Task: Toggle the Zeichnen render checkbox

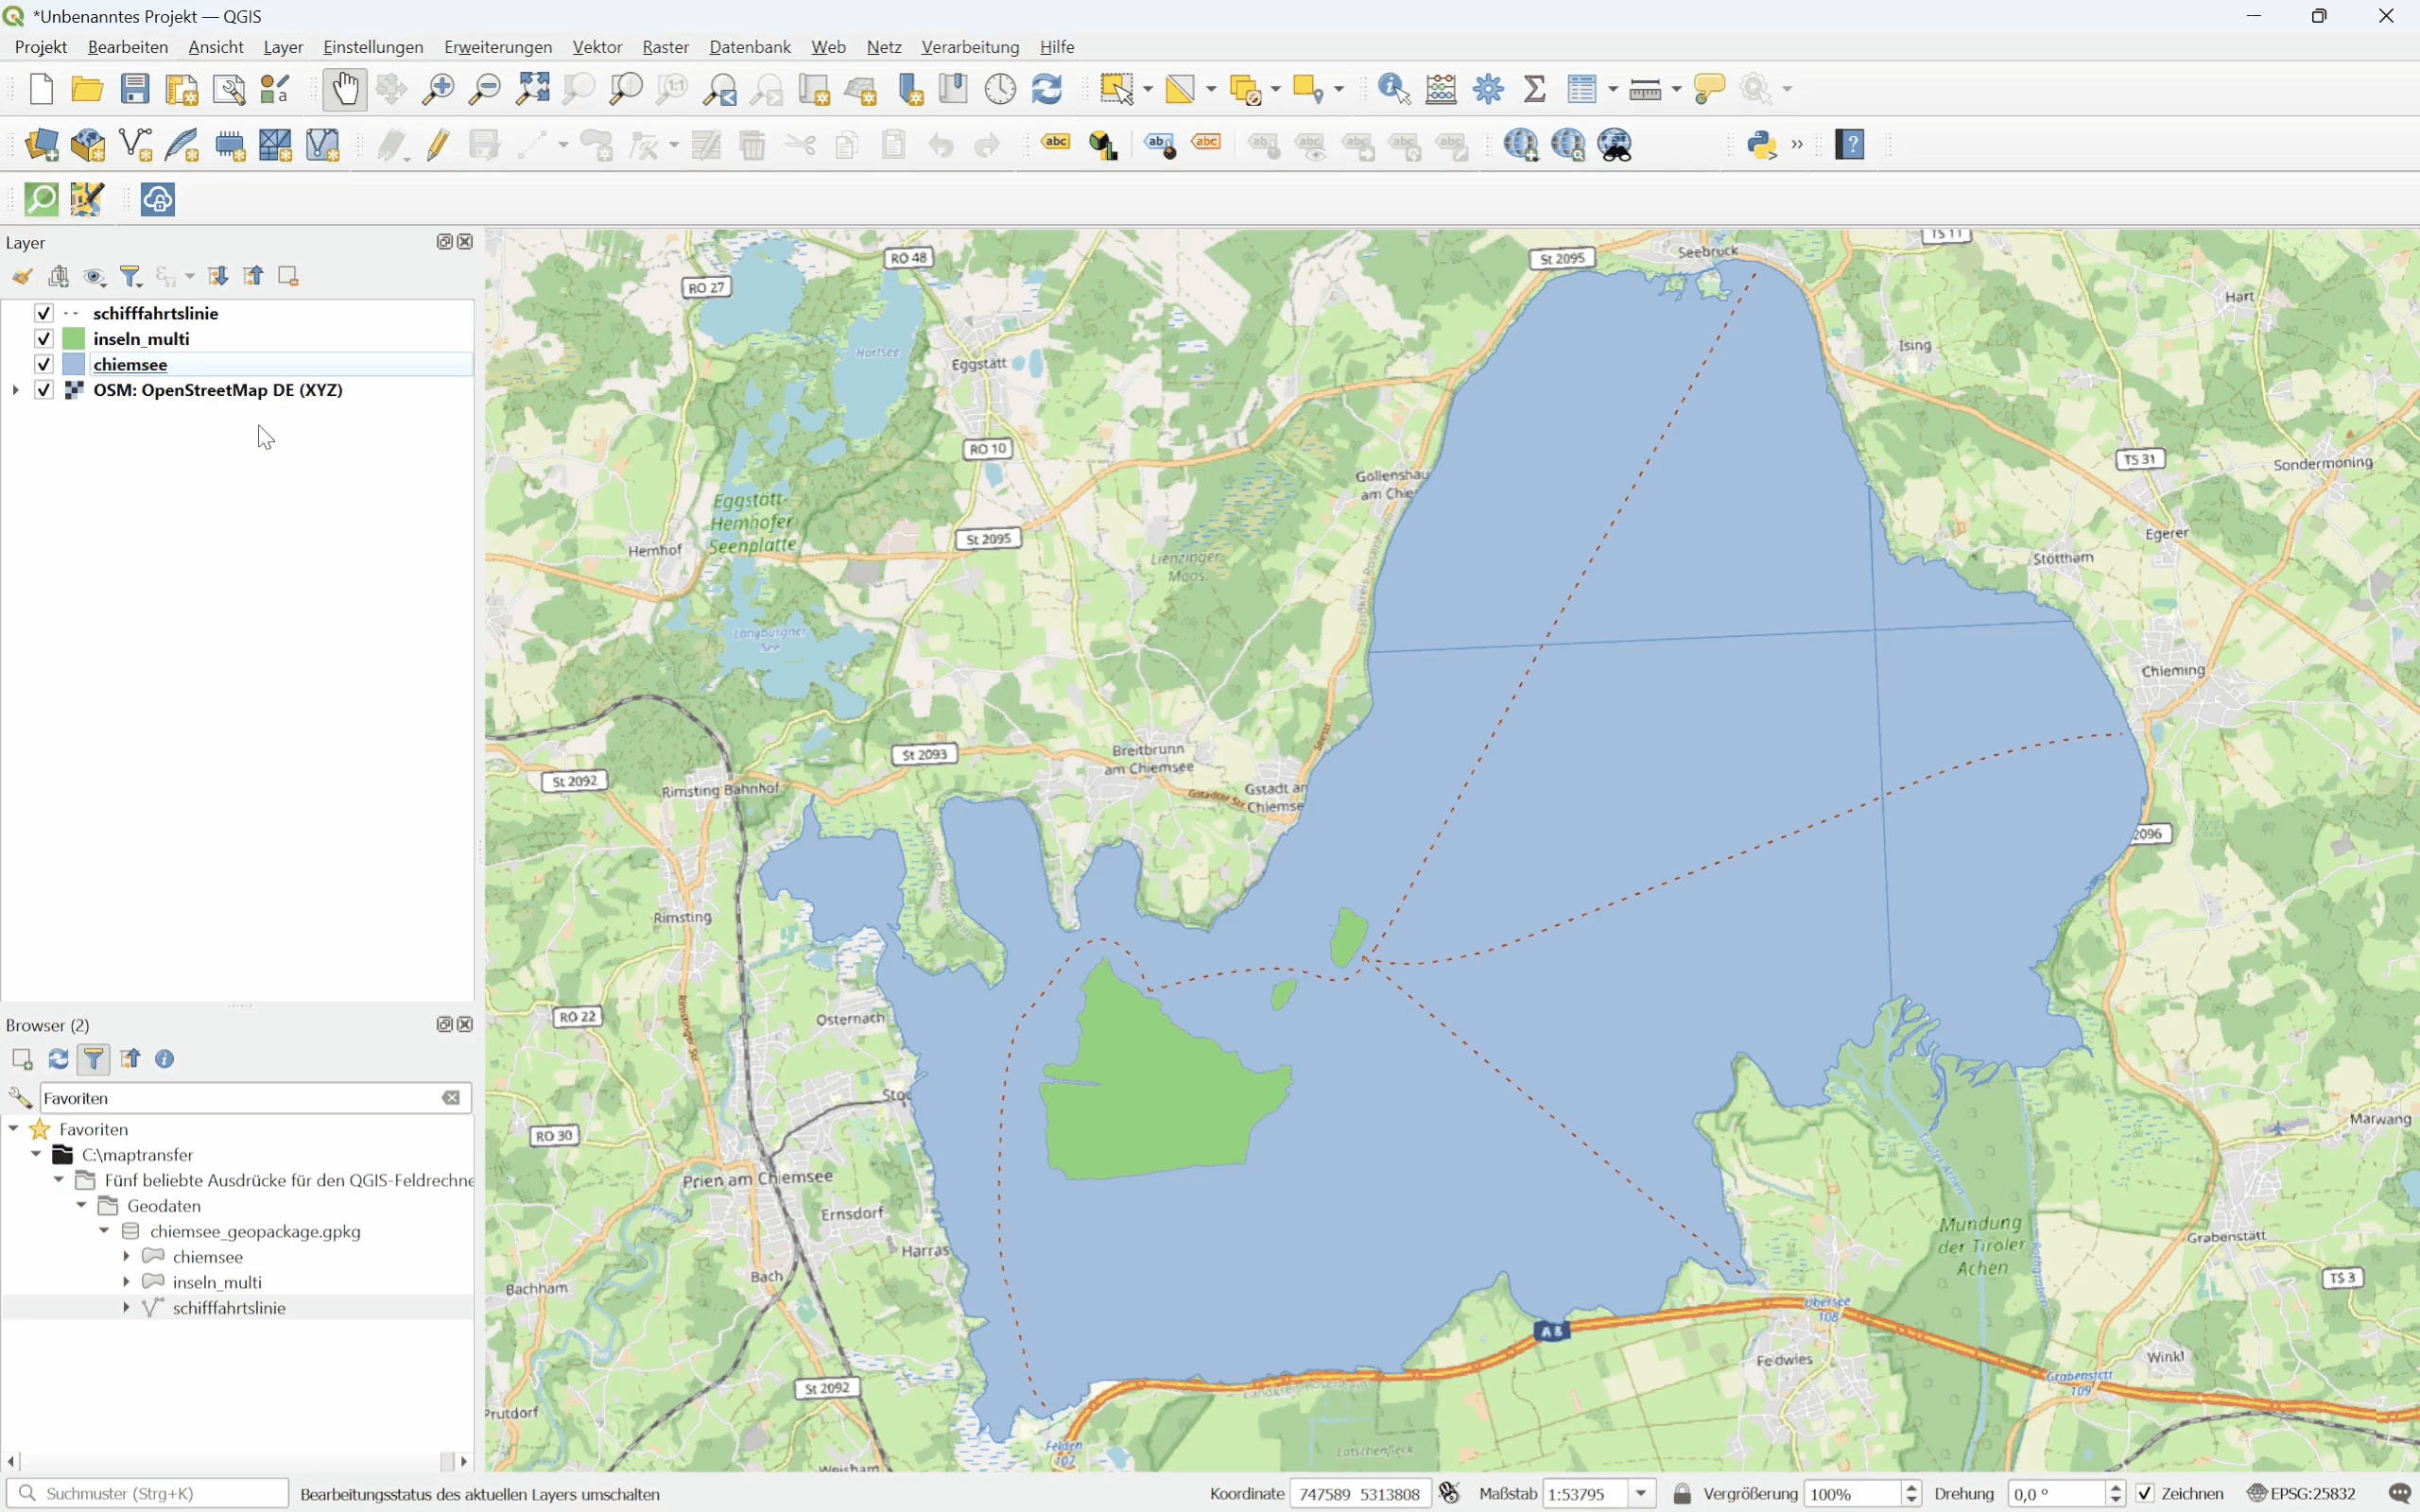Action: [x=2144, y=1493]
